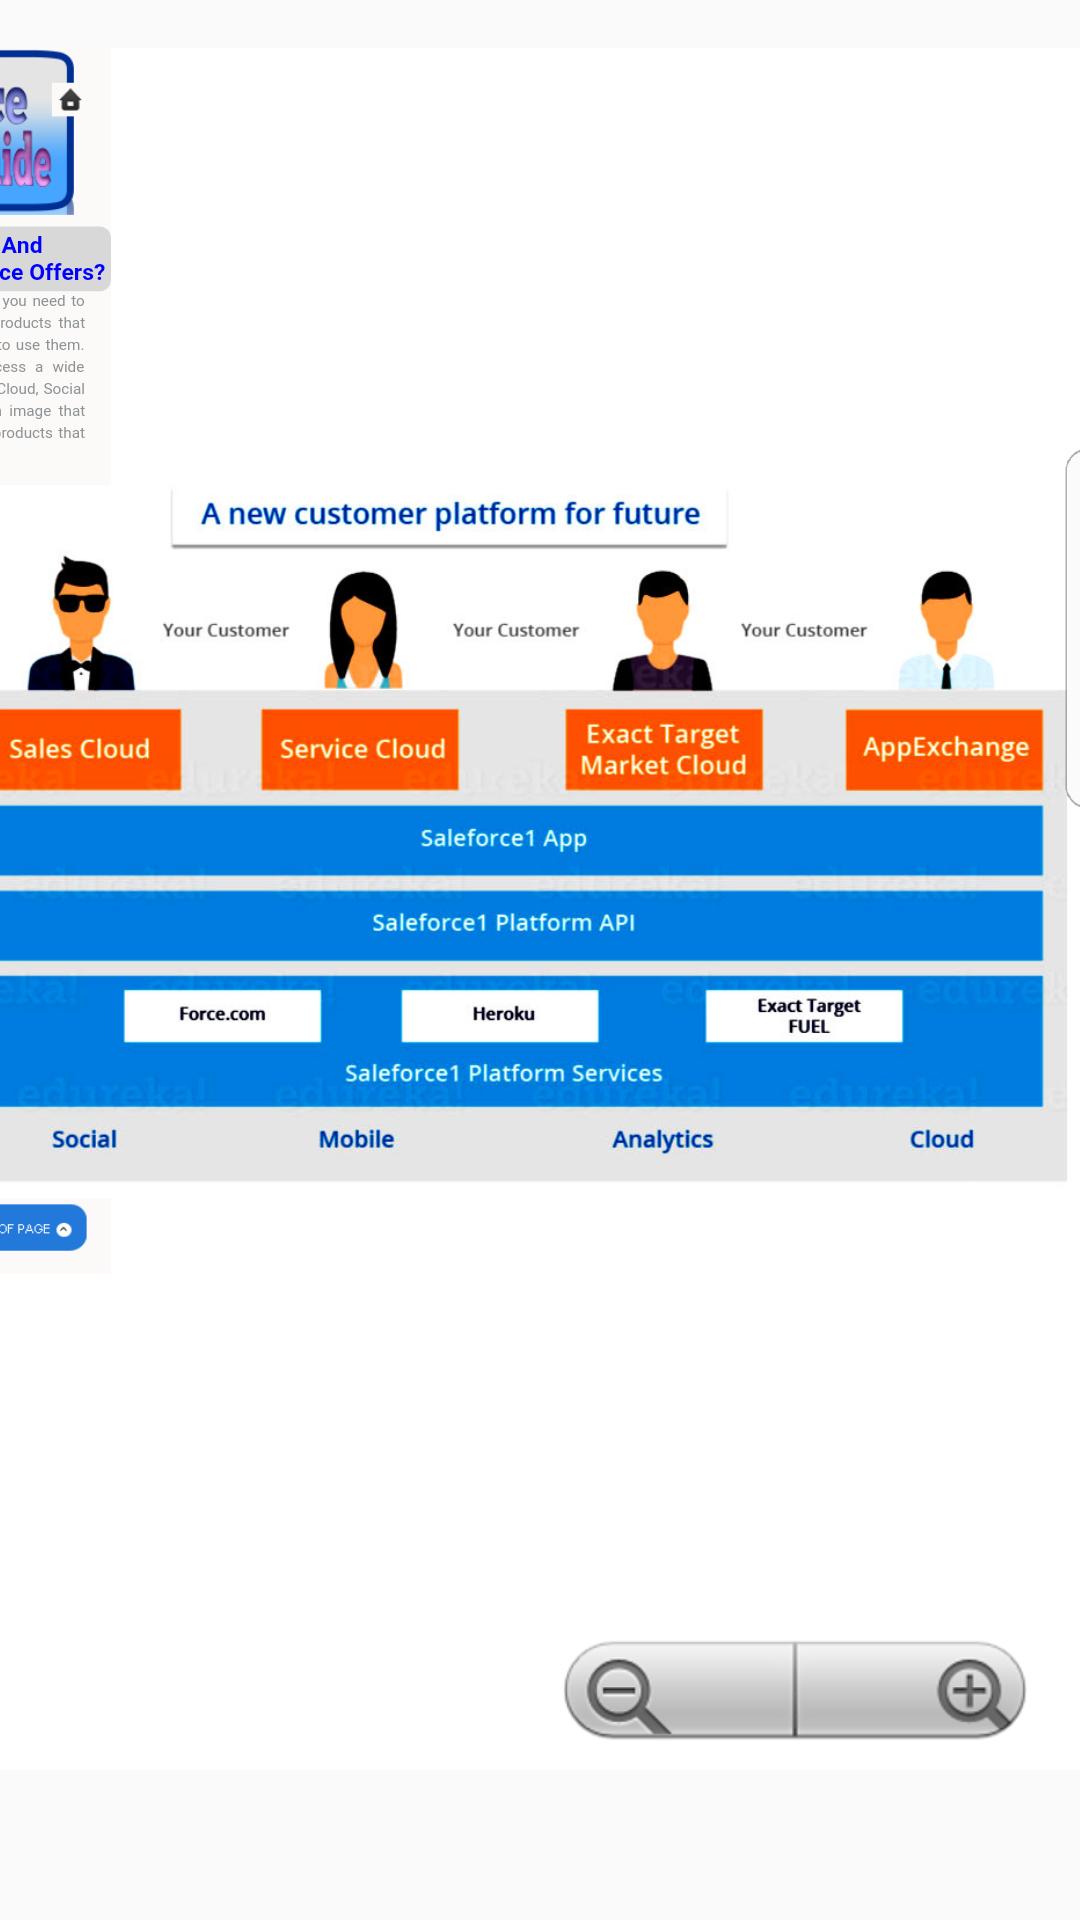
Task: Tap the Sales Cloud orange box
Action: click(89, 749)
